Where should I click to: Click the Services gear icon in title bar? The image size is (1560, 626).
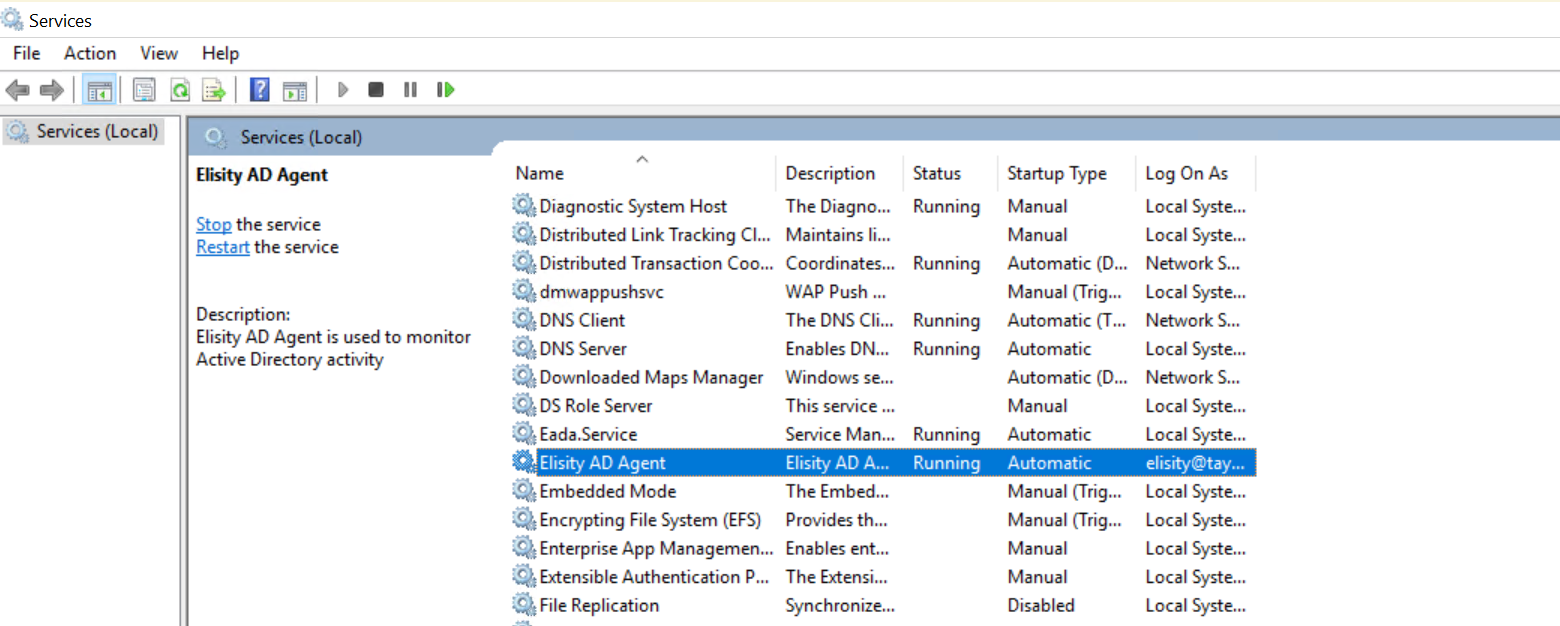click(13, 19)
